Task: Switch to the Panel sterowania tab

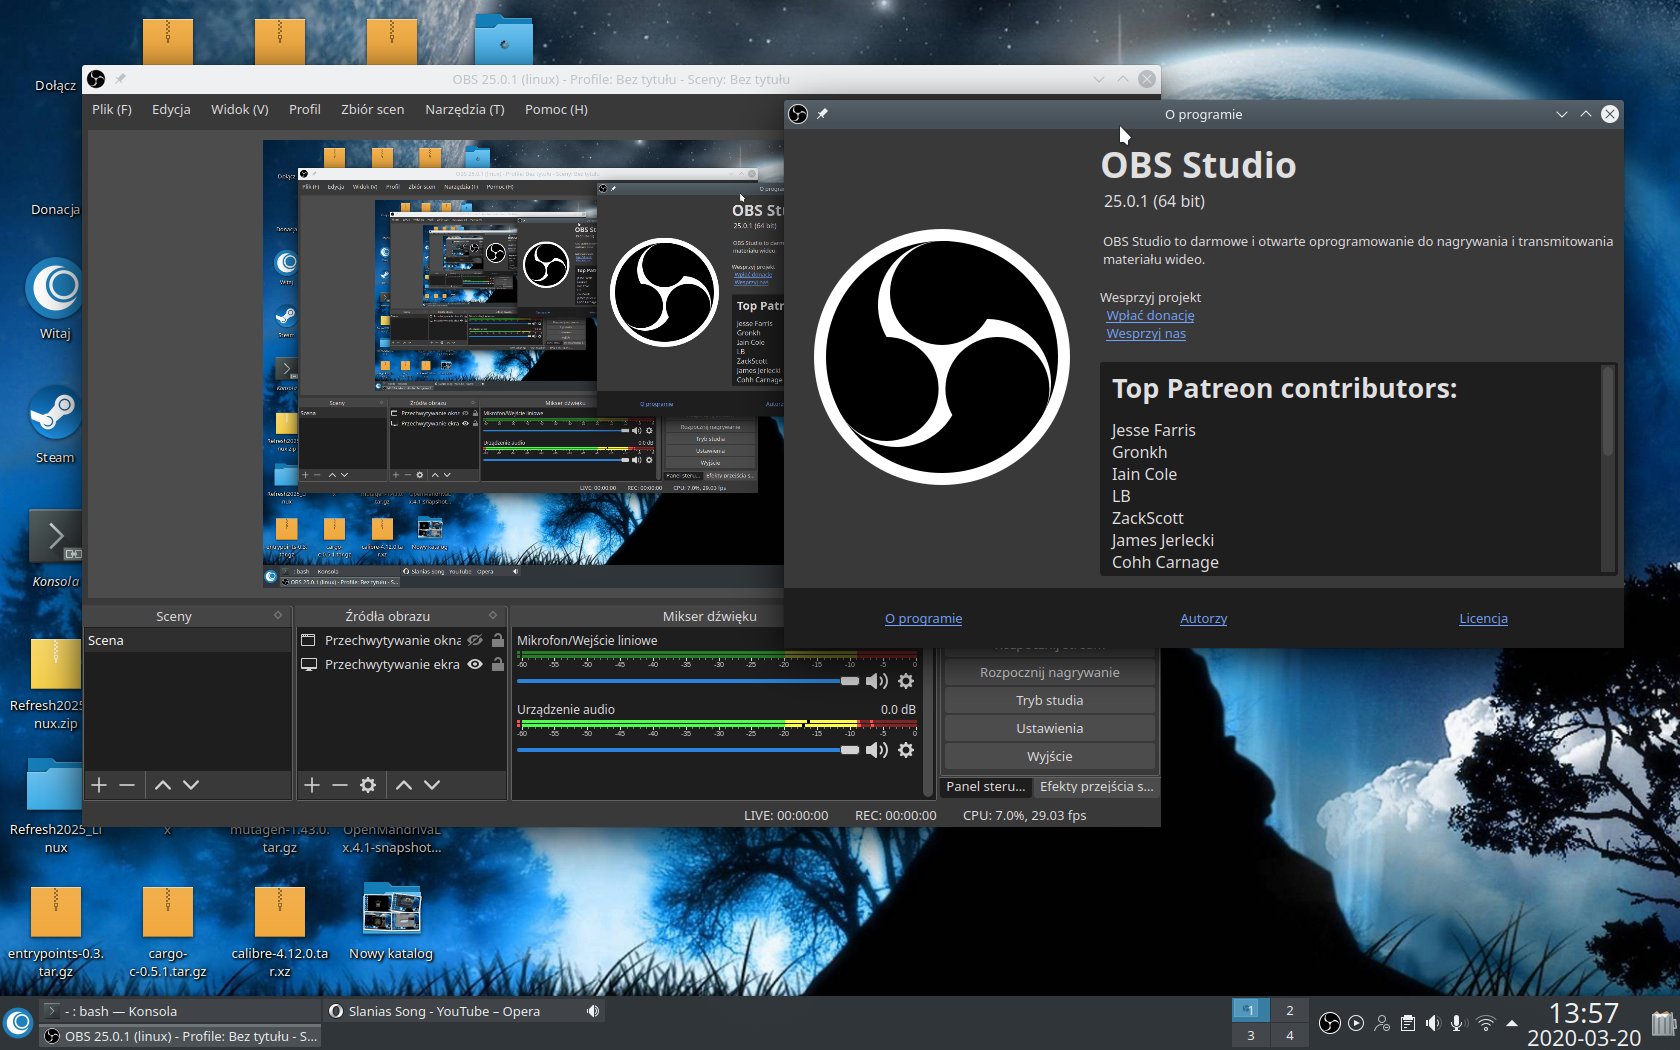Action: (x=986, y=786)
